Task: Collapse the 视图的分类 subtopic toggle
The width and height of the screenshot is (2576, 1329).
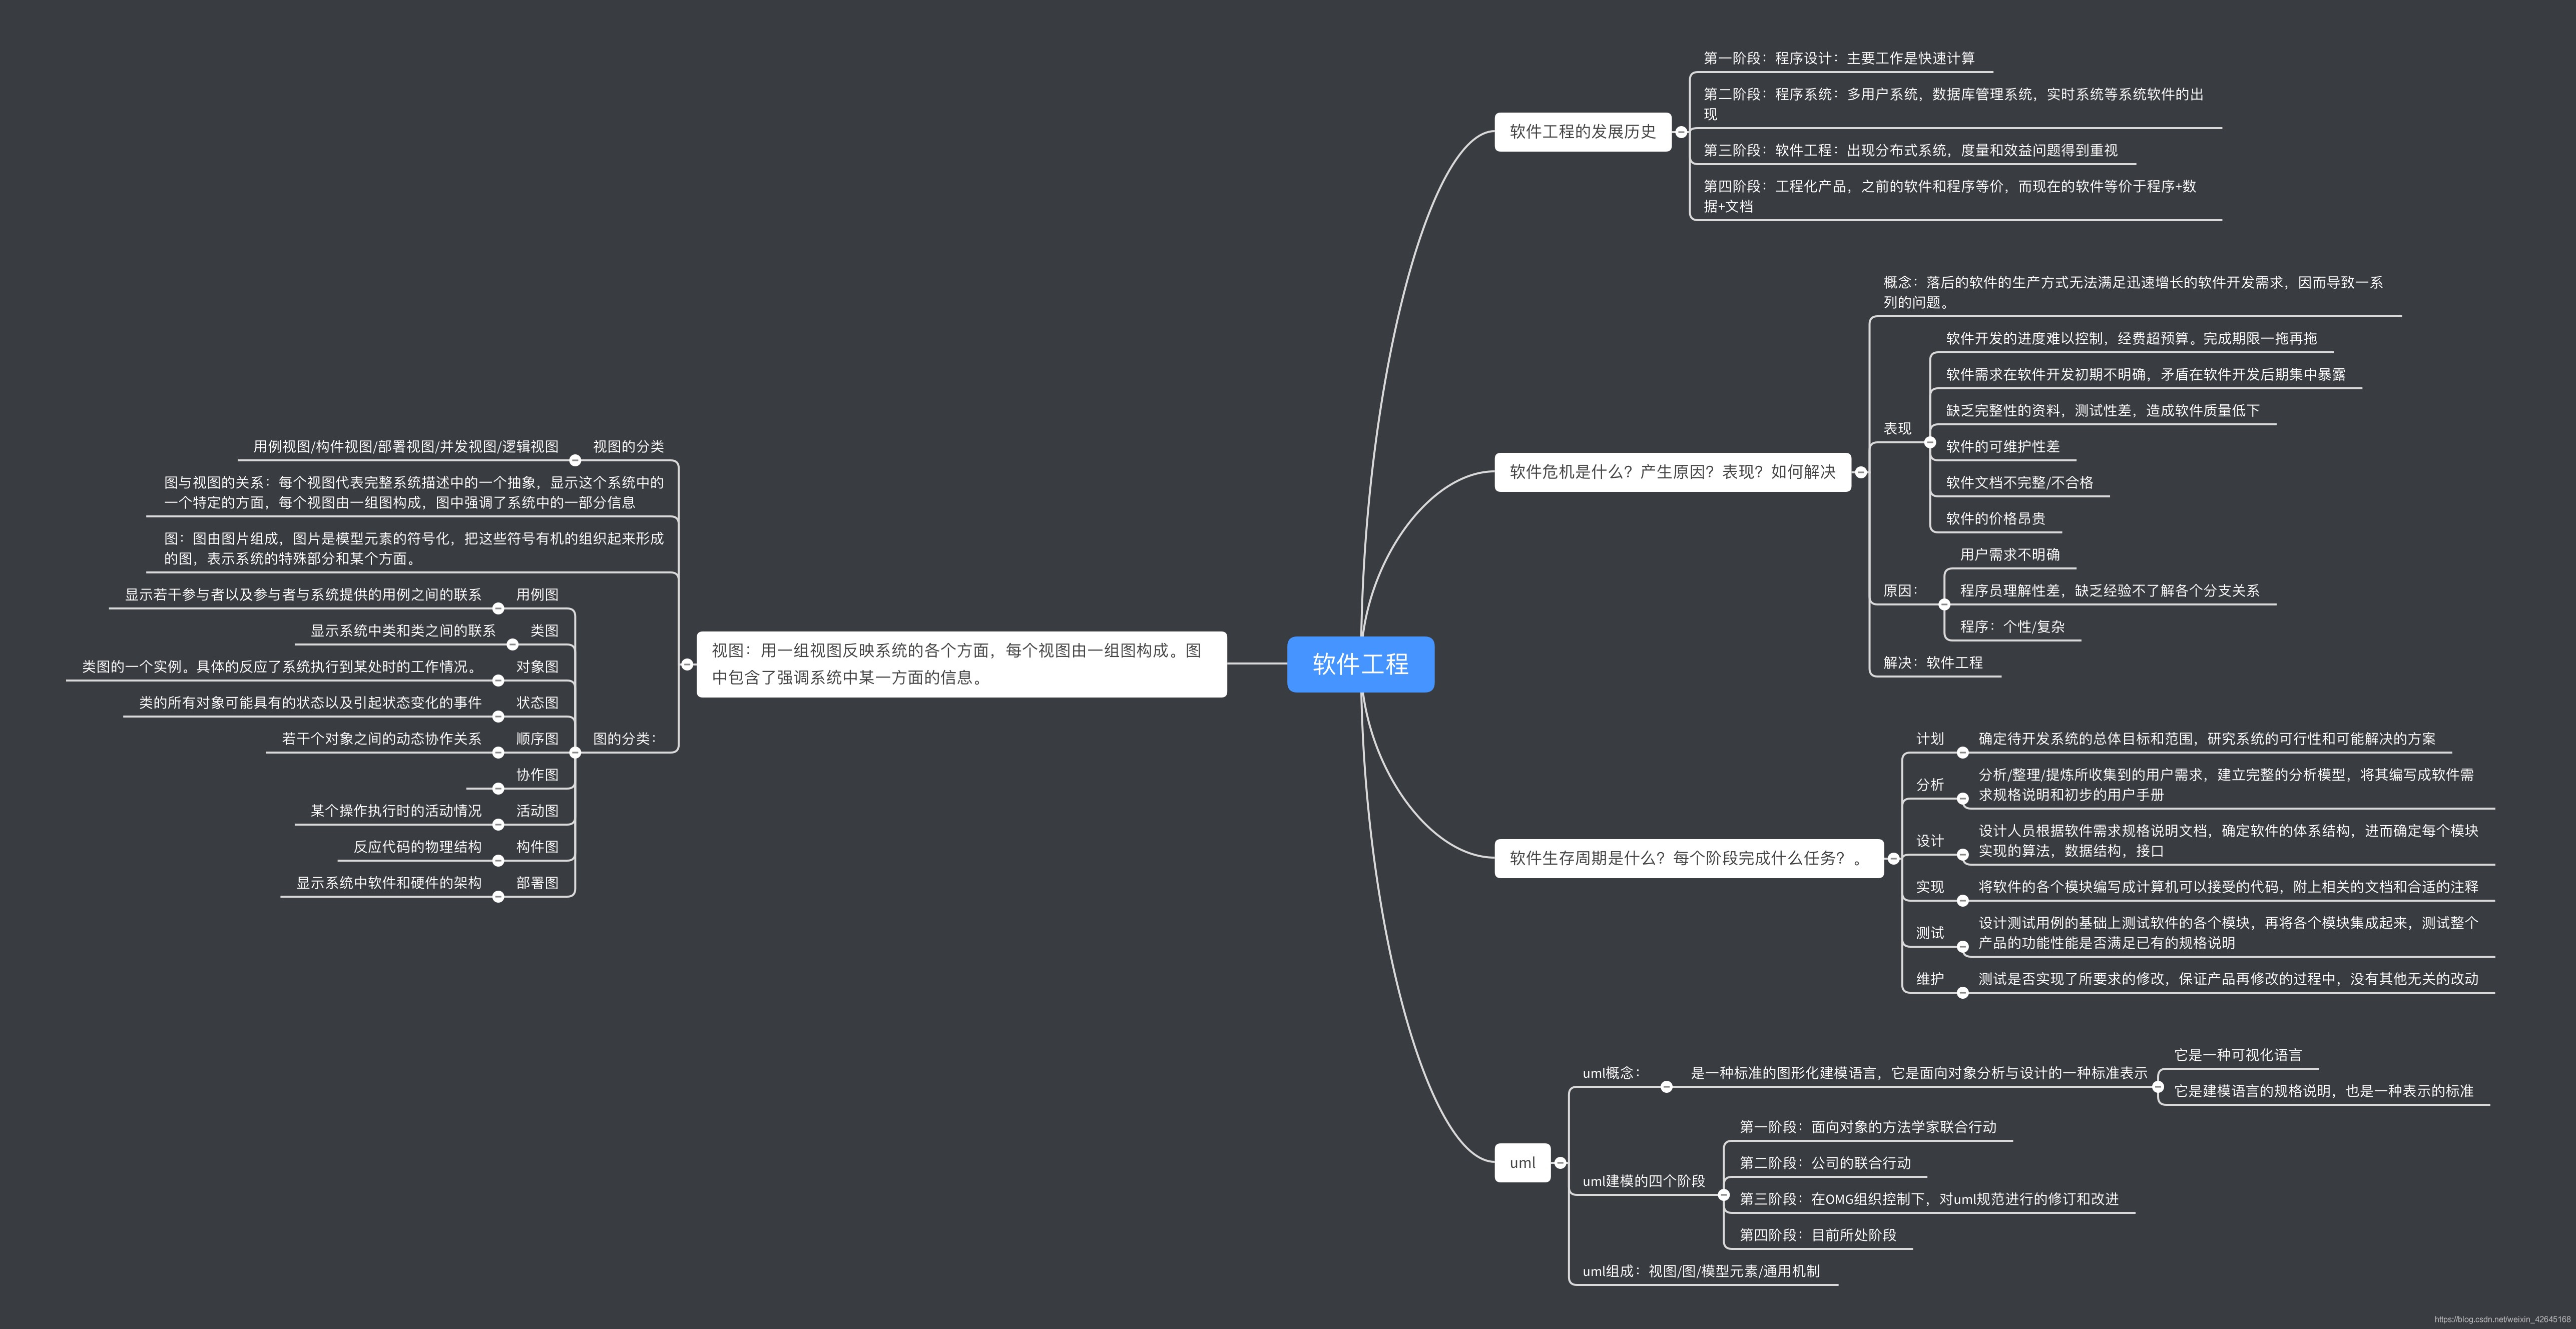Action: 575,460
